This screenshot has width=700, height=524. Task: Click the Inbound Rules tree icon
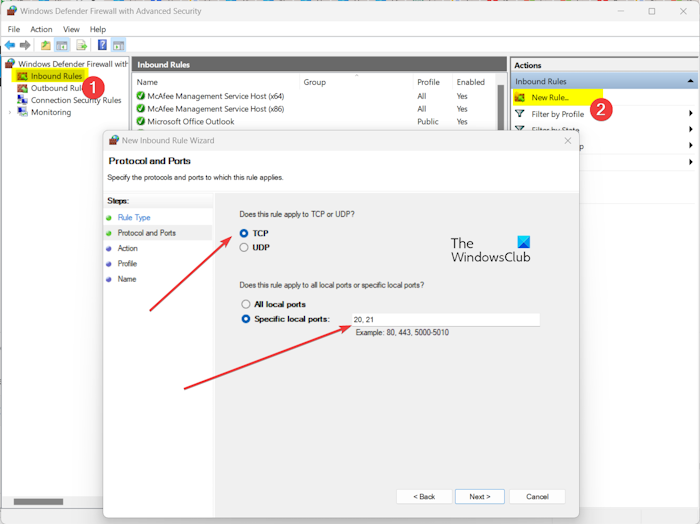(22, 76)
